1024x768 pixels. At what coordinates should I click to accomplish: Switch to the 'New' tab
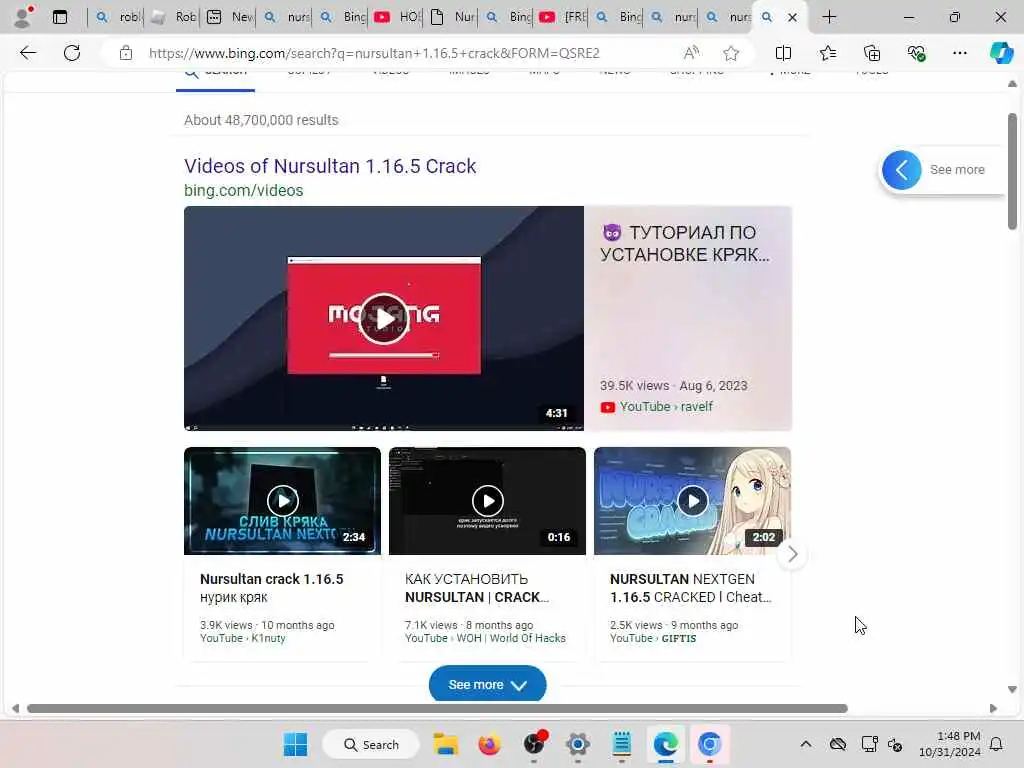(230, 17)
